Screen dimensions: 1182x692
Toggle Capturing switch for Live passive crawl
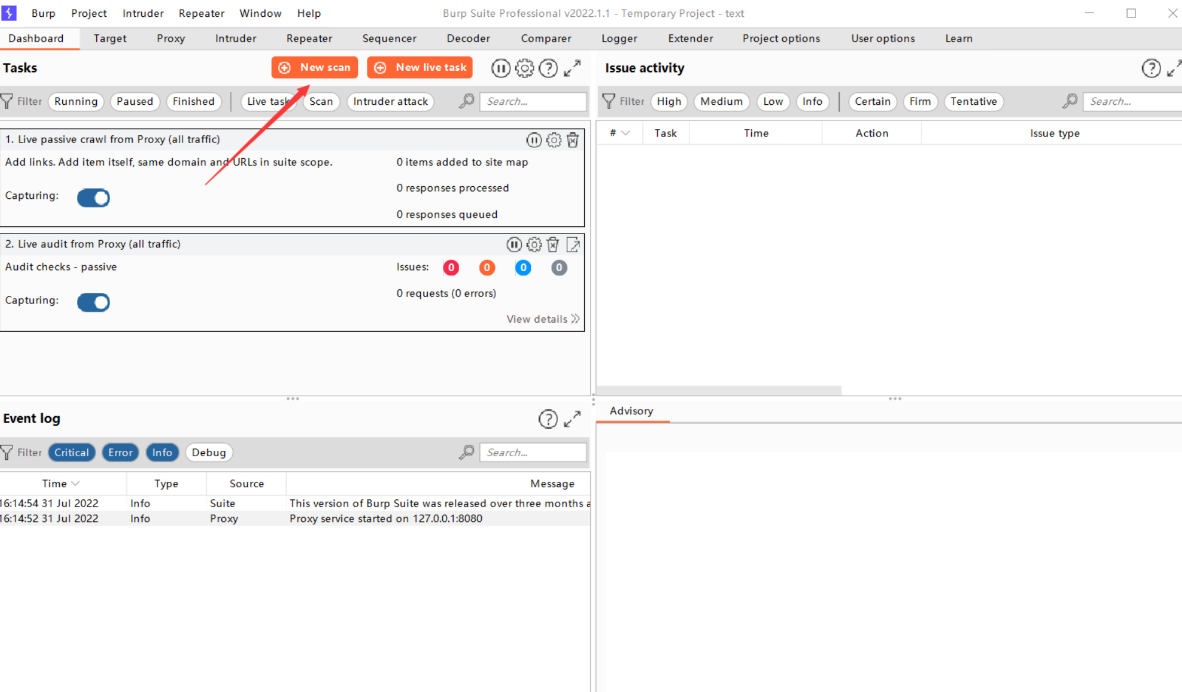[x=93, y=197]
